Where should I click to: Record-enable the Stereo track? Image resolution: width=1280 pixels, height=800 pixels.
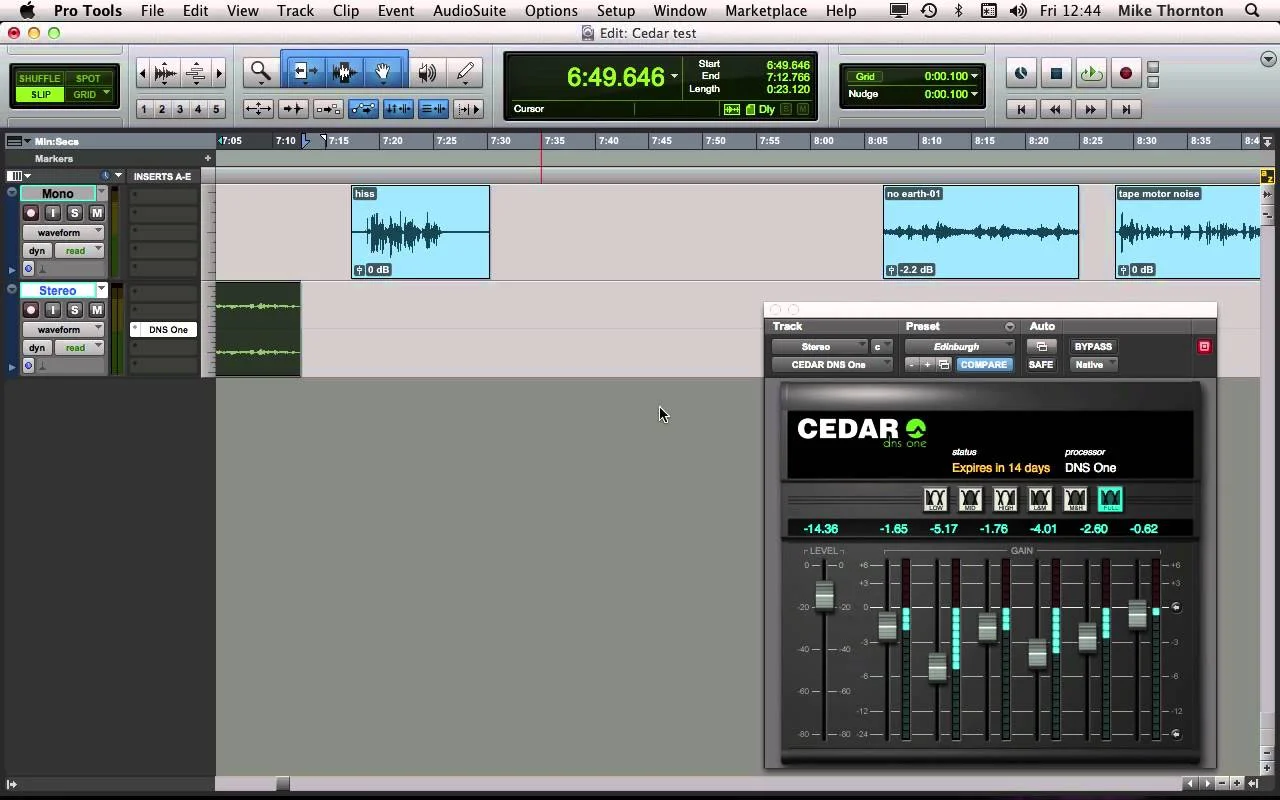[31, 310]
